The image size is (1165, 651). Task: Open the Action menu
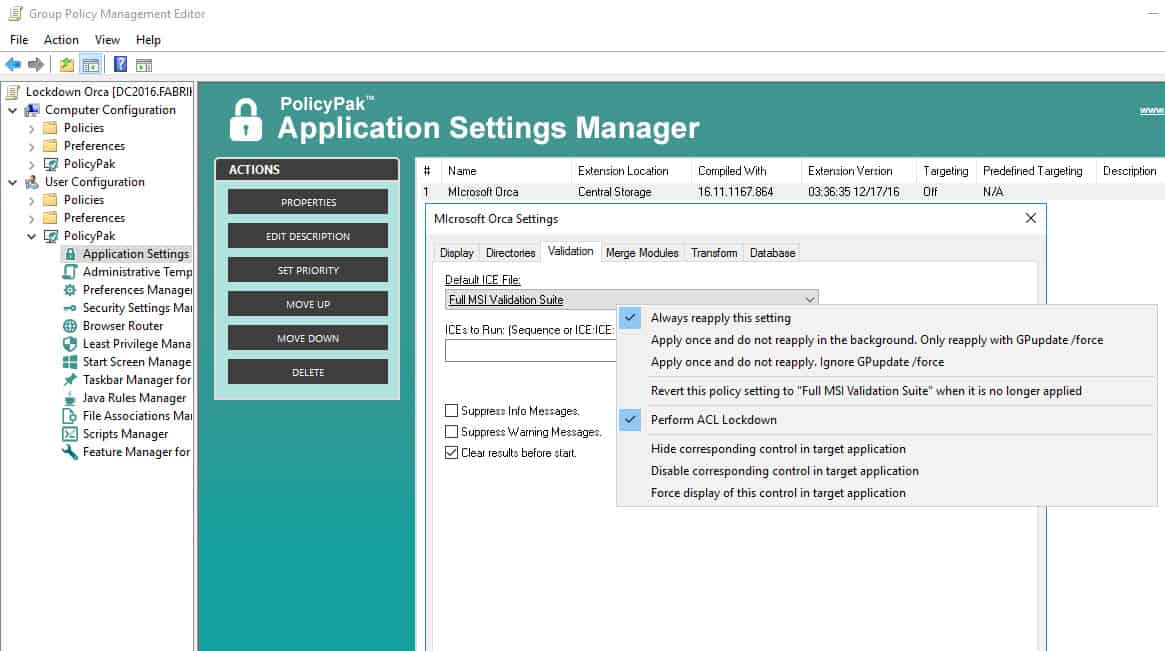[x=61, y=40]
